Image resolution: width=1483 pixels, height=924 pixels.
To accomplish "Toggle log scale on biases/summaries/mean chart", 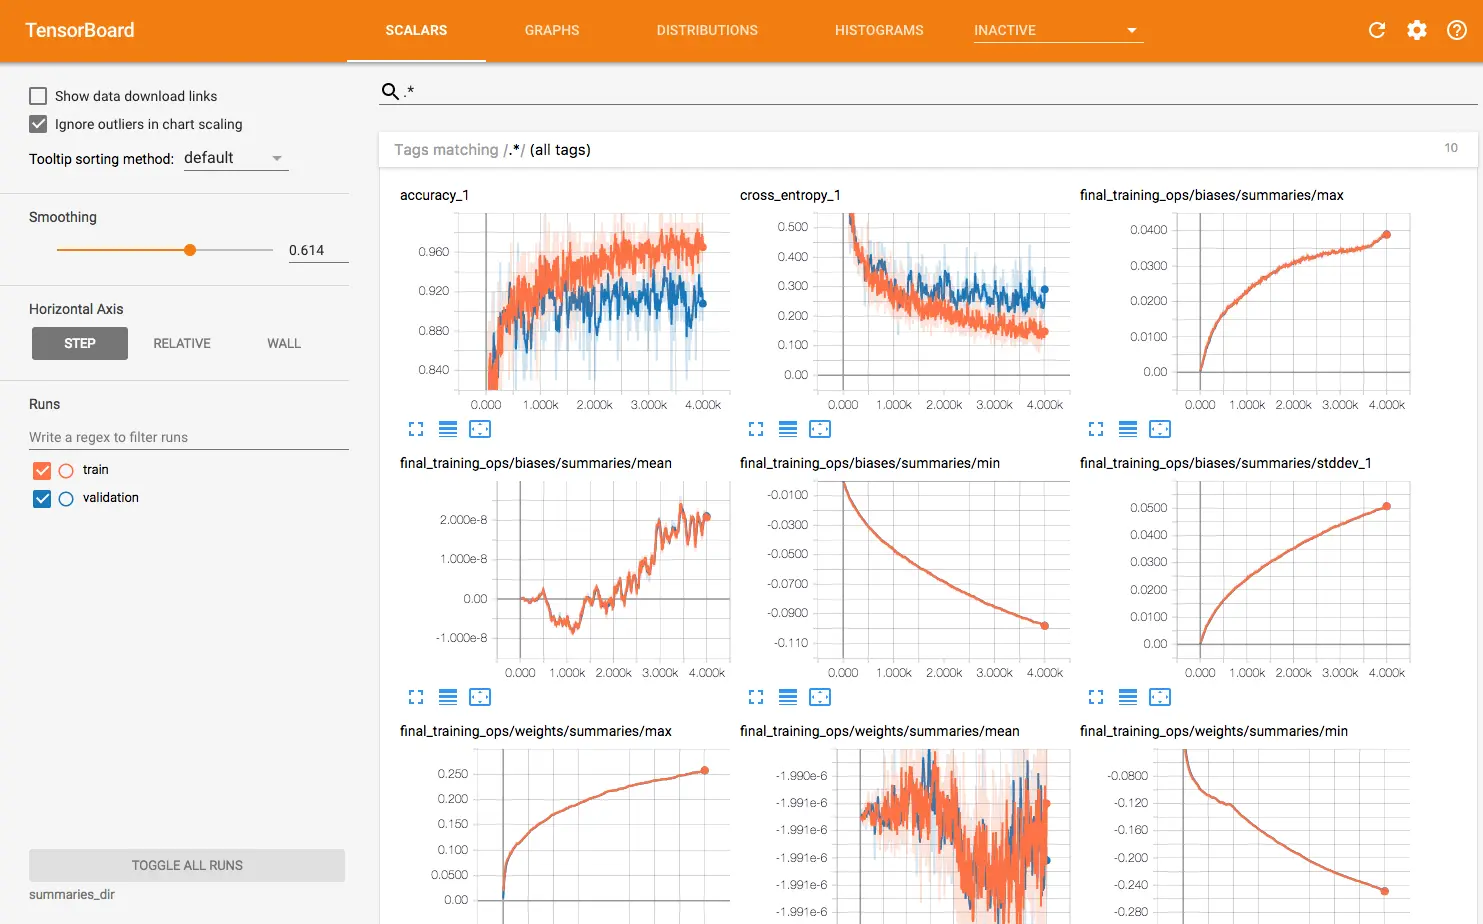I will click(x=448, y=697).
